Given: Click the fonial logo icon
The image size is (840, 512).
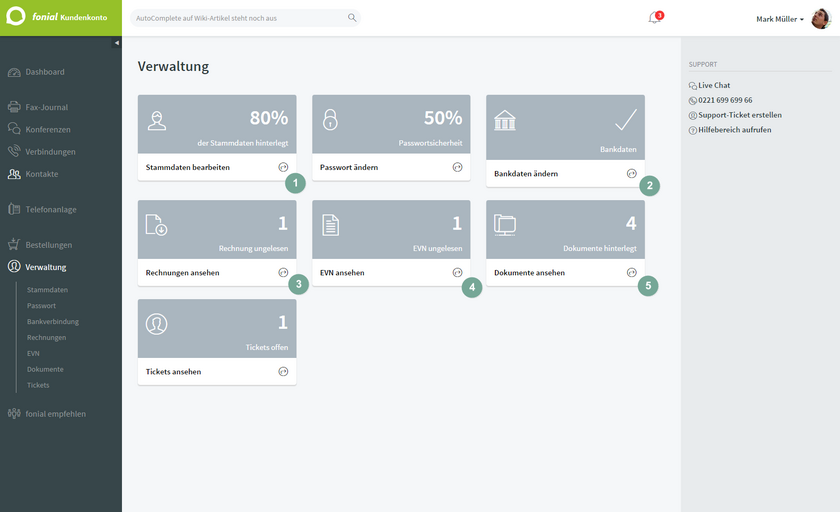Looking at the screenshot, I should tap(16, 16).
